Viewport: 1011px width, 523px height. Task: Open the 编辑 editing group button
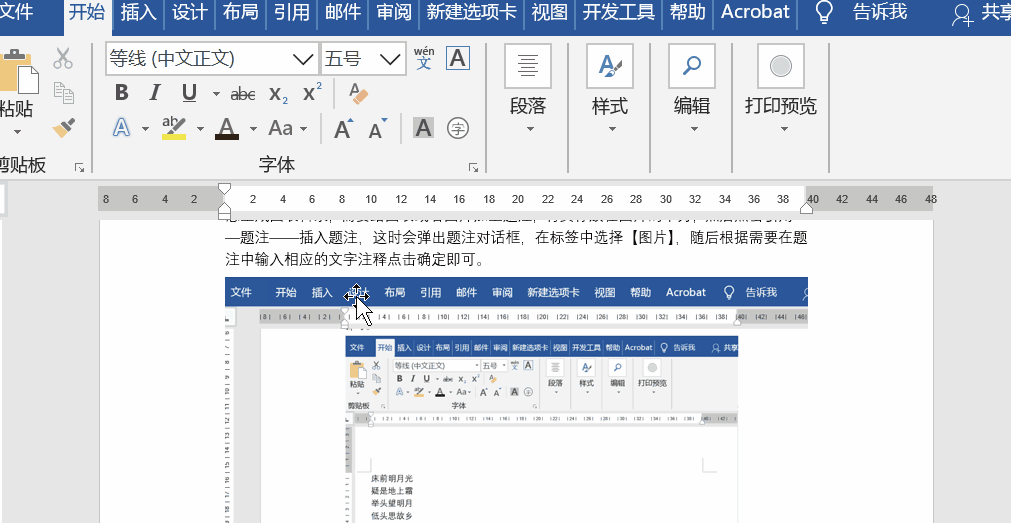point(692,89)
